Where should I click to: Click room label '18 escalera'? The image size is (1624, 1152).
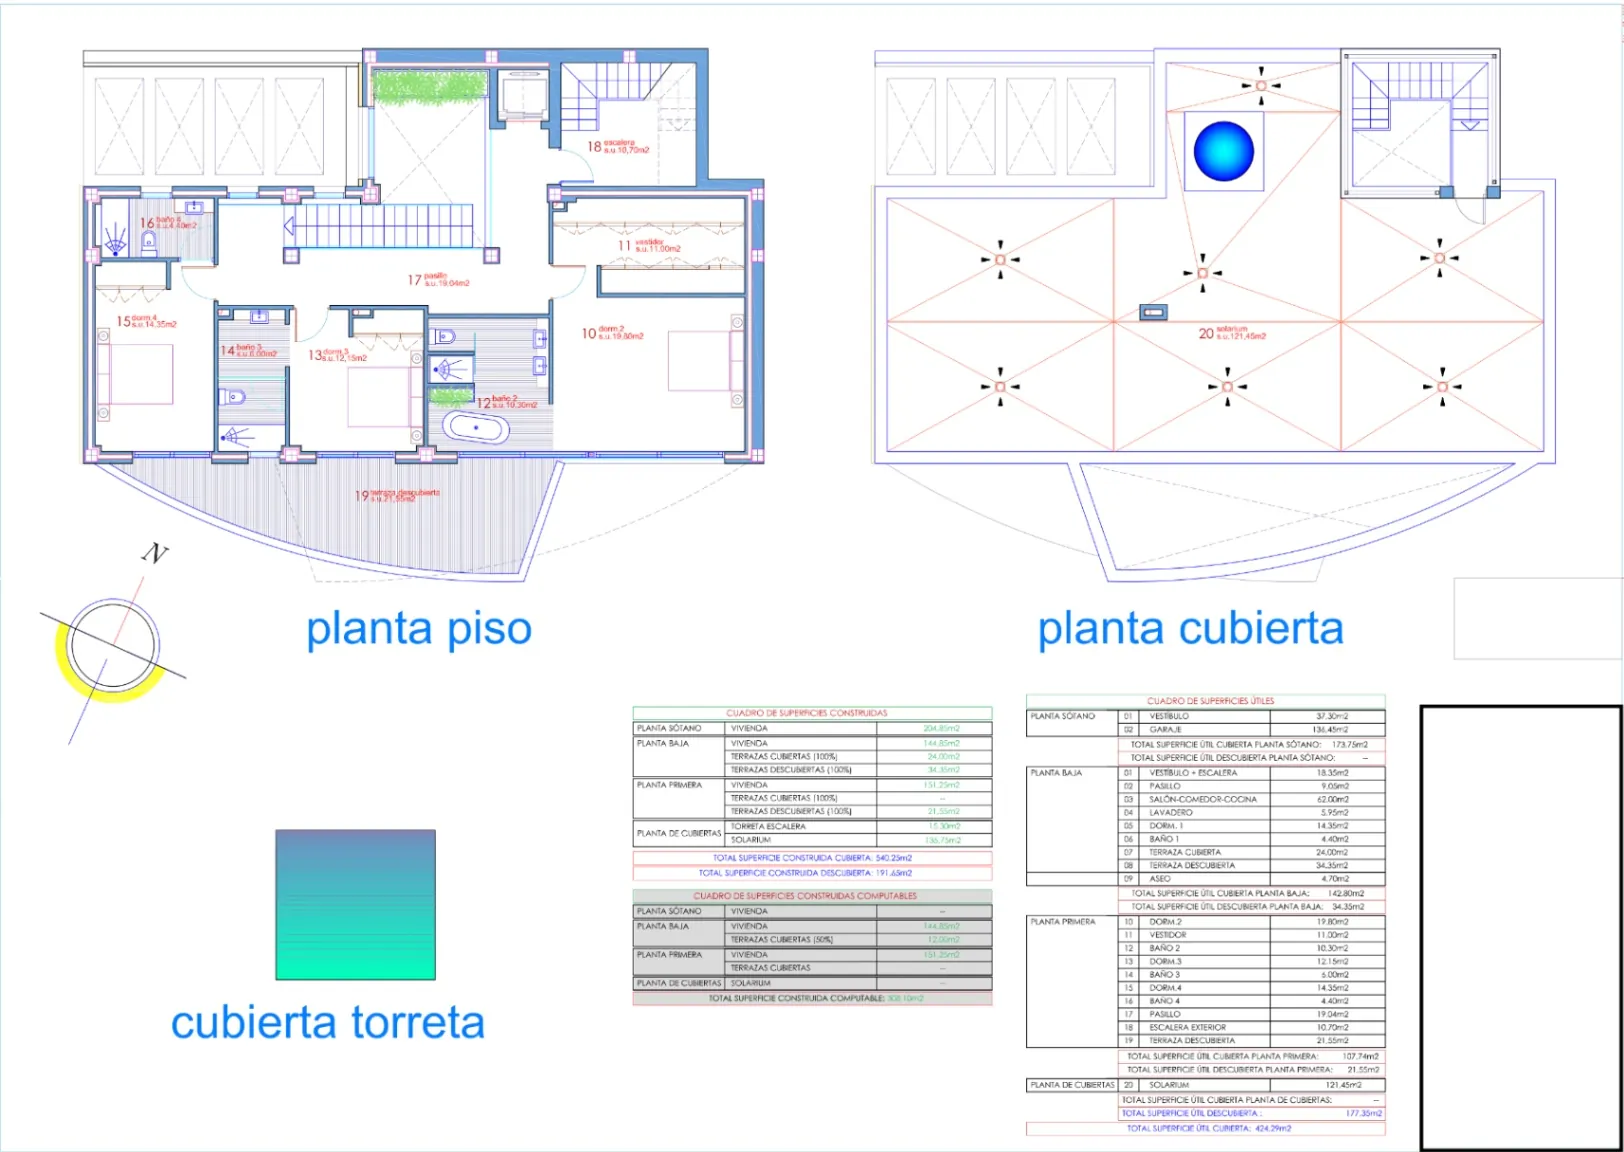[618, 146]
